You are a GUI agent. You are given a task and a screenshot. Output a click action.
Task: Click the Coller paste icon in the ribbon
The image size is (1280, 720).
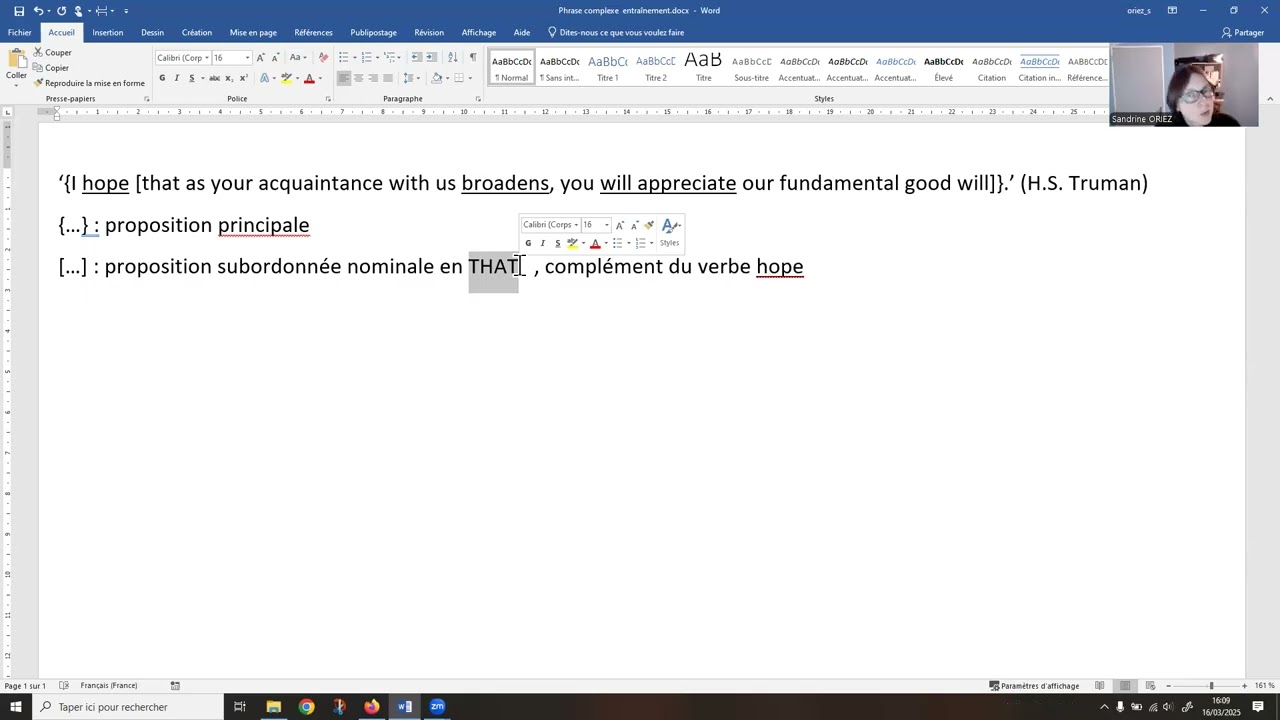click(x=16, y=60)
